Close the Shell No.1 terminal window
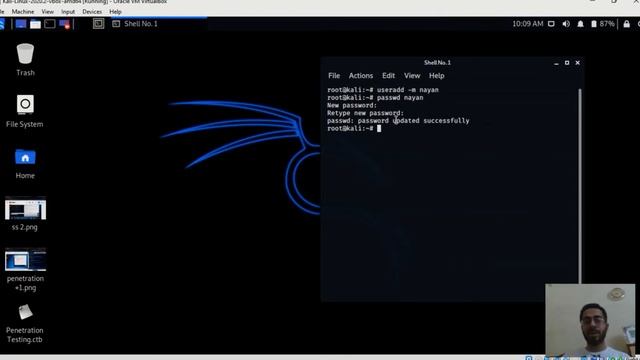This screenshot has height=360, width=640. coord(578,63)
